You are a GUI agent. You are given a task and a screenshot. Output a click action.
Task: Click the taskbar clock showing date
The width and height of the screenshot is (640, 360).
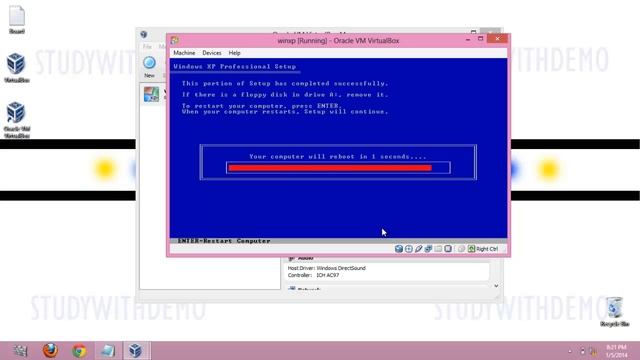pos(616,351)
